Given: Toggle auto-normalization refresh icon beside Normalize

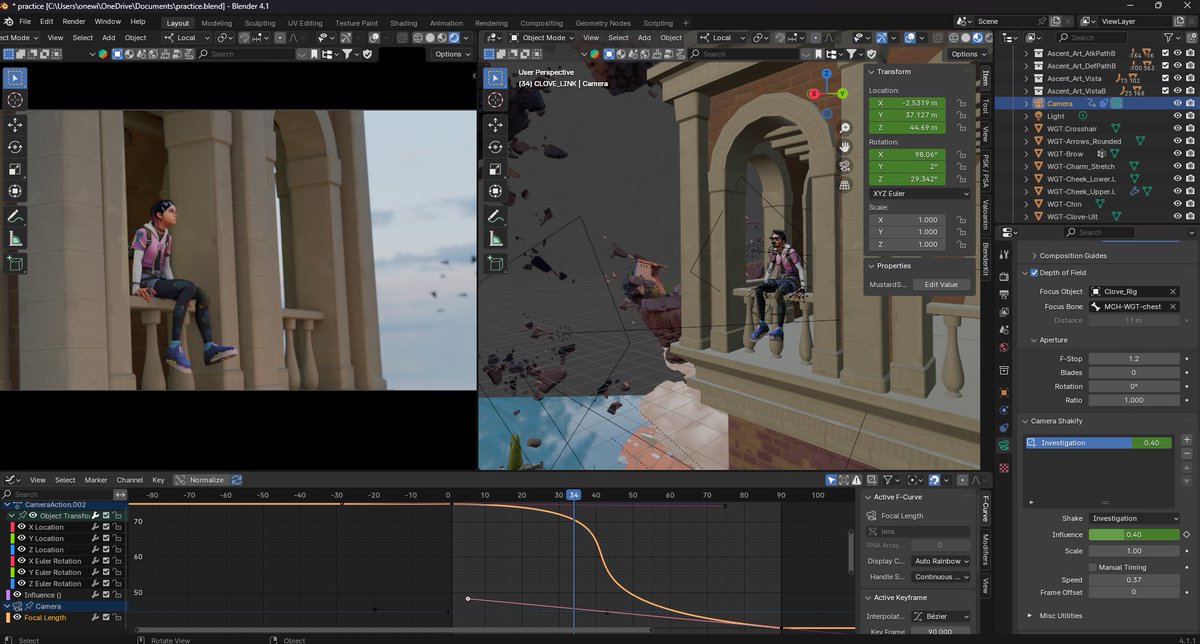Looking at the screenshot, I should 236,480.
